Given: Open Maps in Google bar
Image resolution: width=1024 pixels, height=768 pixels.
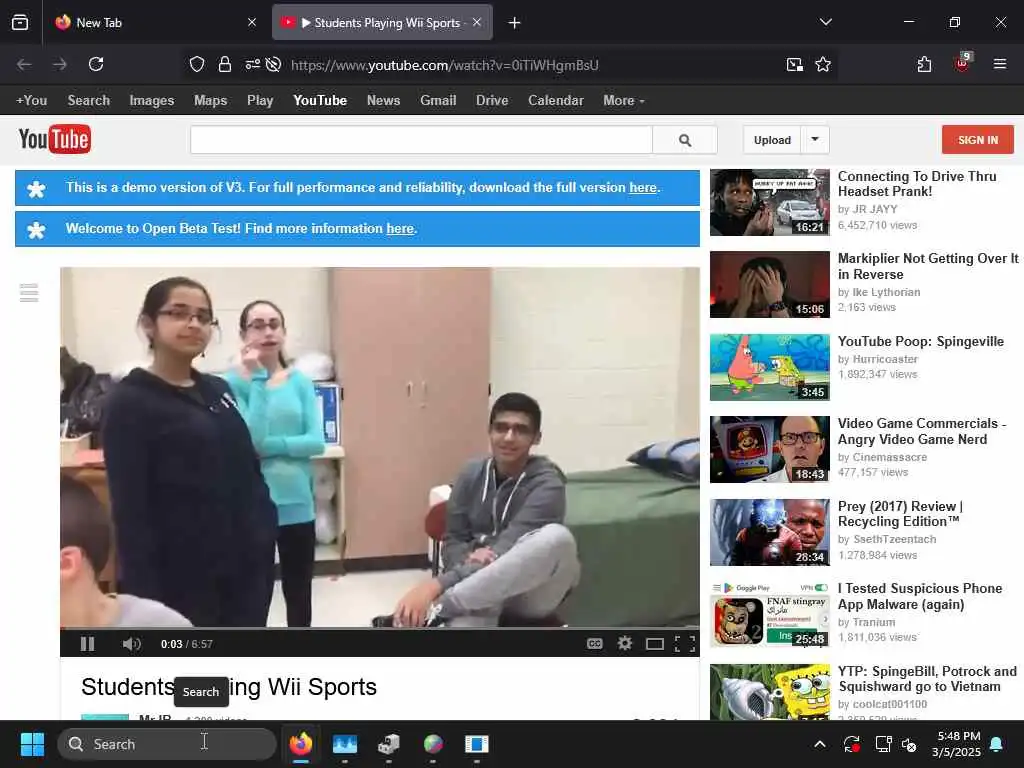Looking at the screenshot, I should pos(210,101).
